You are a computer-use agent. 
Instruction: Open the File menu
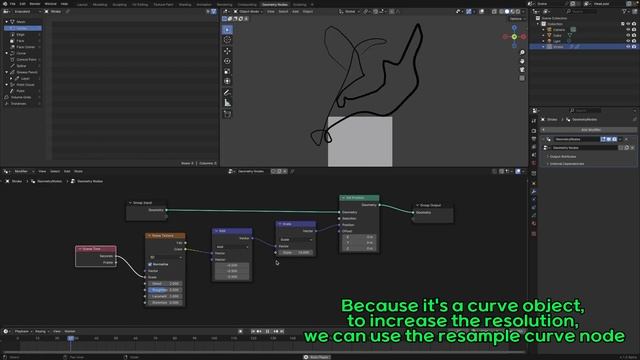tap(13, 4)
